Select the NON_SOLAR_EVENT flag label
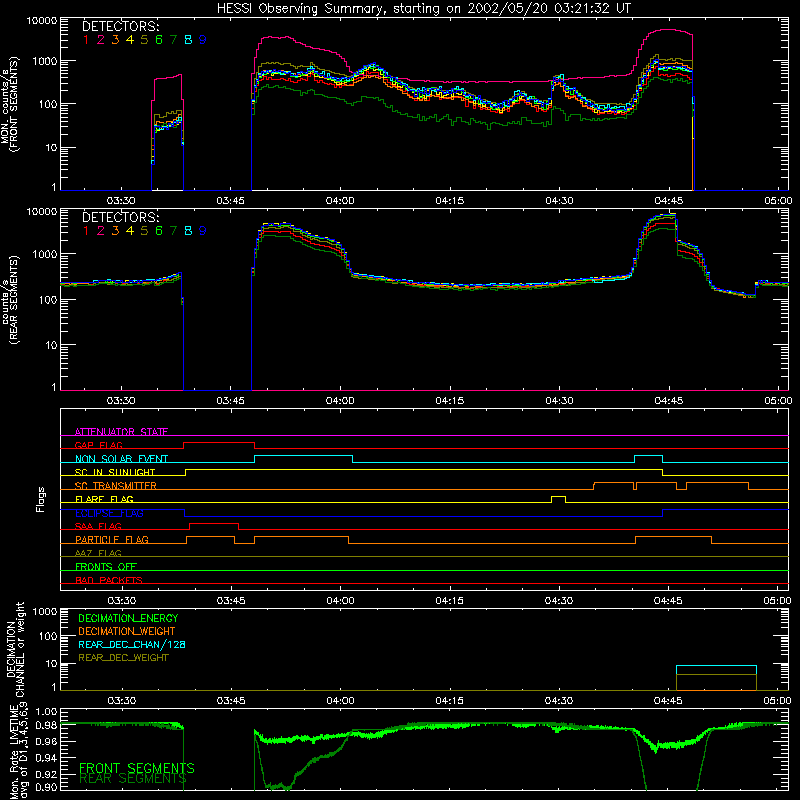The width and height of the screenshot is (800, 800). tap(121, 459)
